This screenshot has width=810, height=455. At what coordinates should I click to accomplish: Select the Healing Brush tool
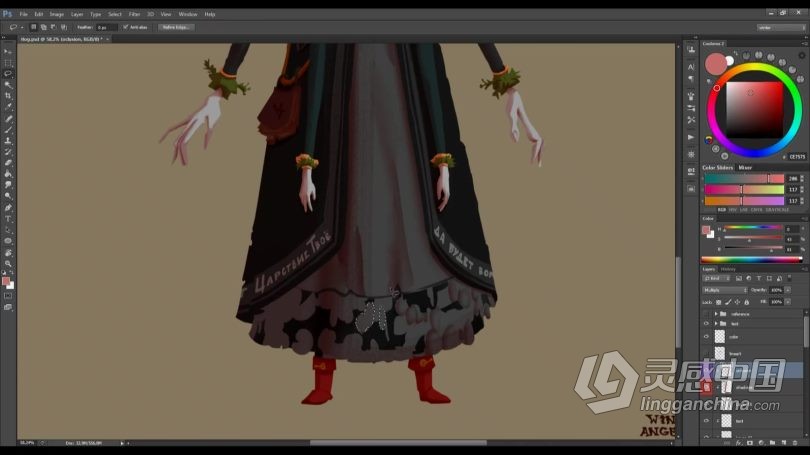[8, 118]
